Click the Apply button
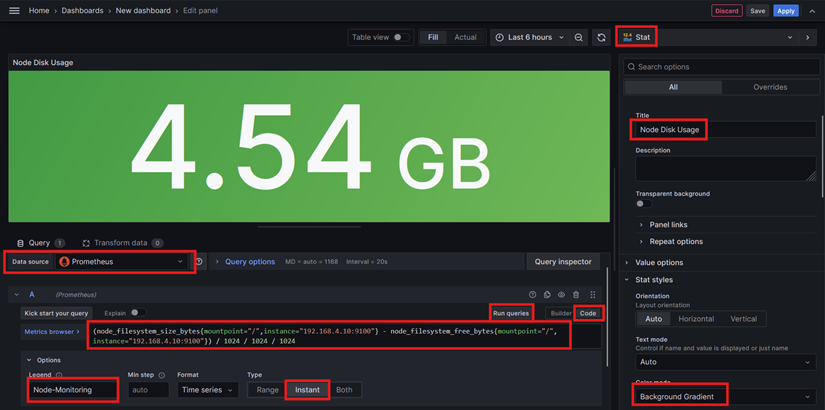The image size is (825, 410). 786,11
